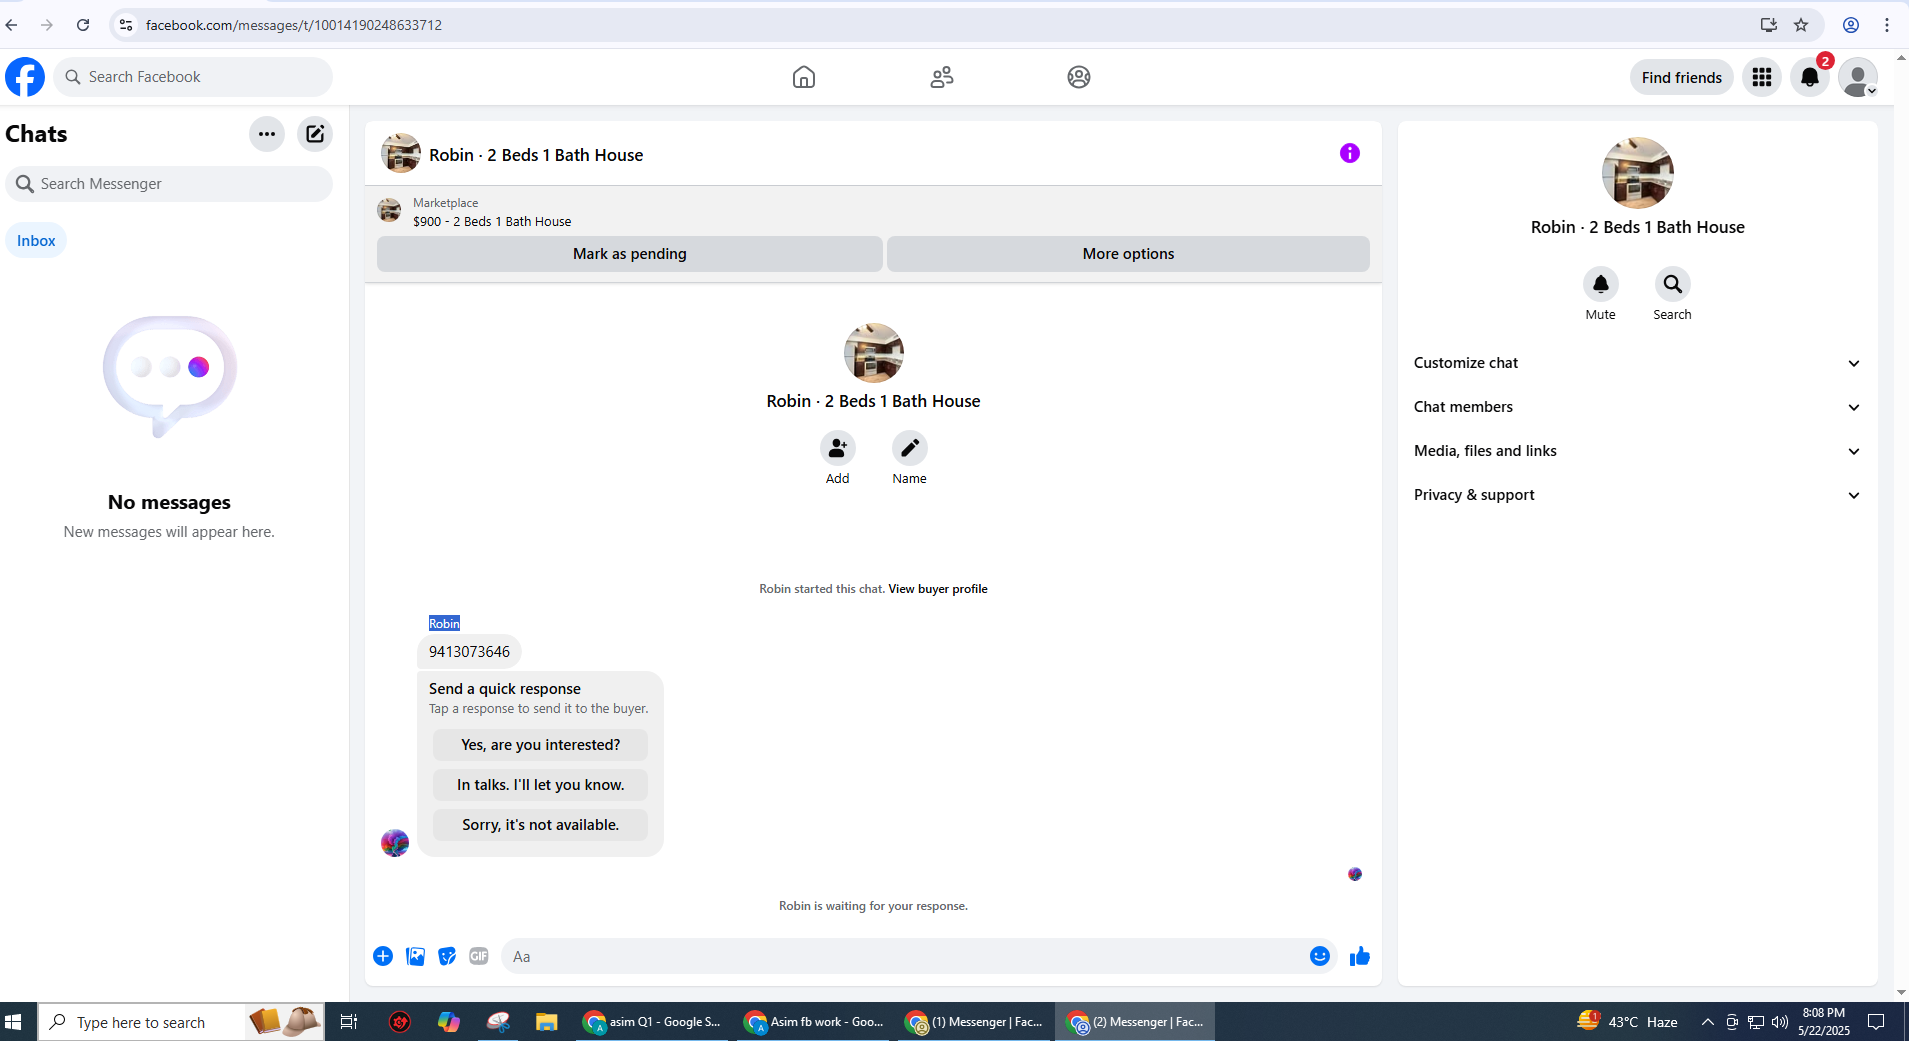Choose a GIF from the composer
This screenshot has height=1041, width=1909.
(x=479, y=956)
